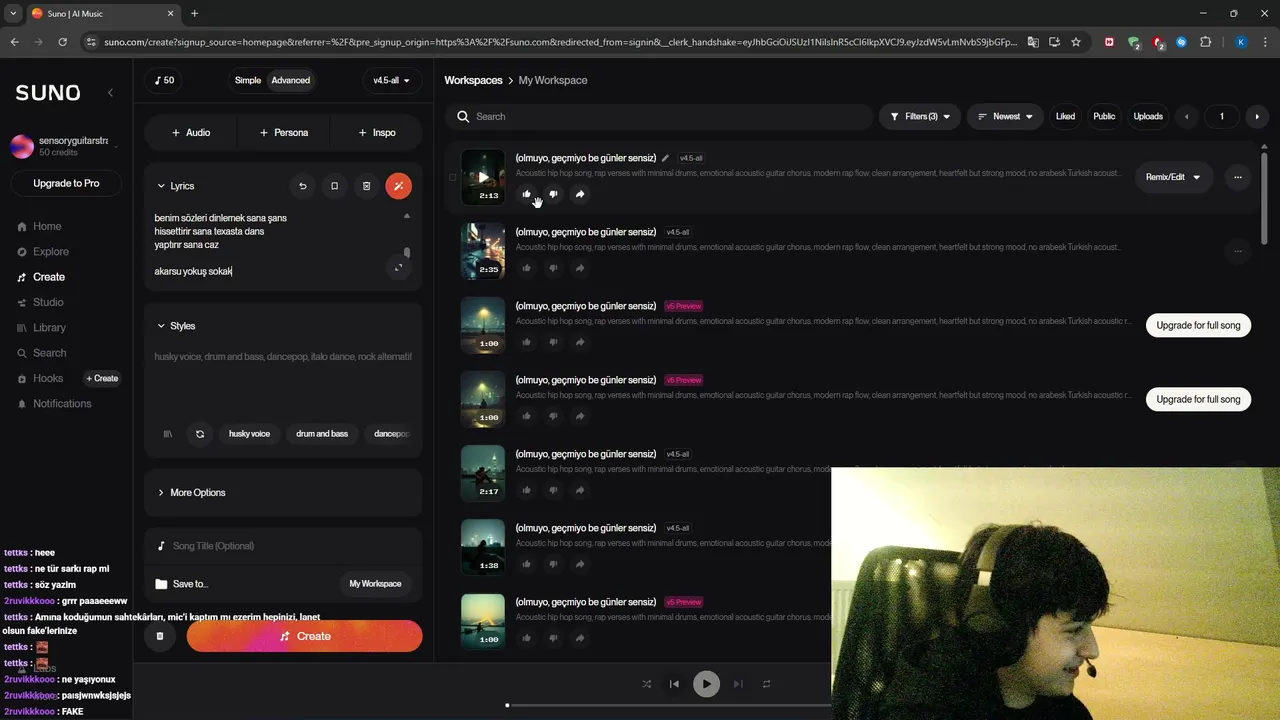Bookmark this page with Chrome's star icon

(x=1076, y=42)
